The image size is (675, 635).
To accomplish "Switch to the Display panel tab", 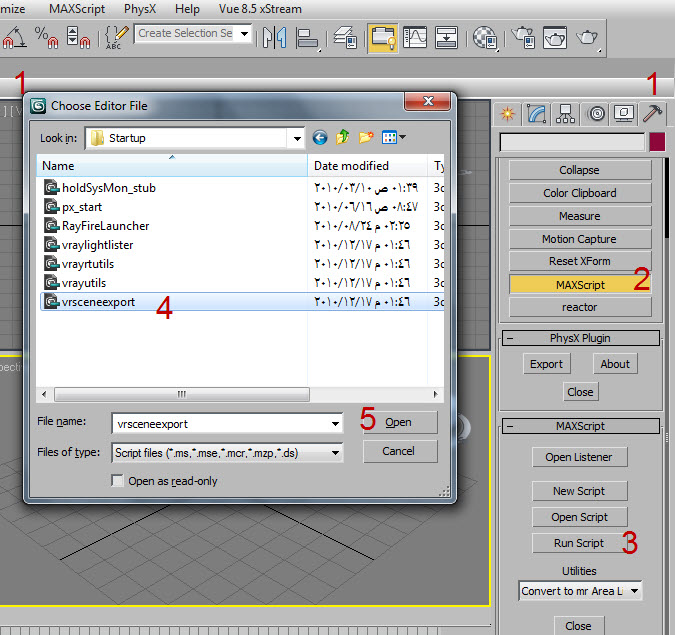I will coord(624,114).
